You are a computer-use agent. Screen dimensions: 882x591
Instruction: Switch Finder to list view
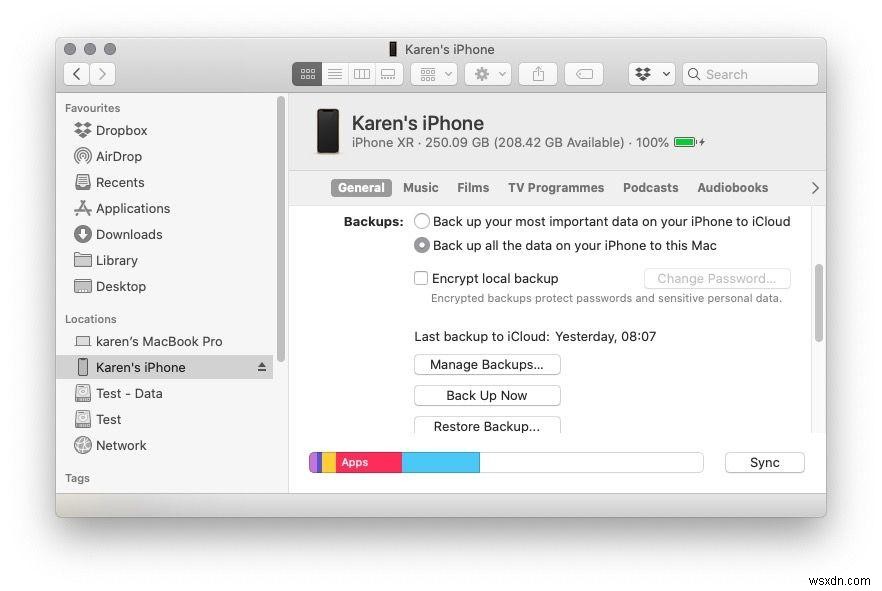(x=334, y=73)
